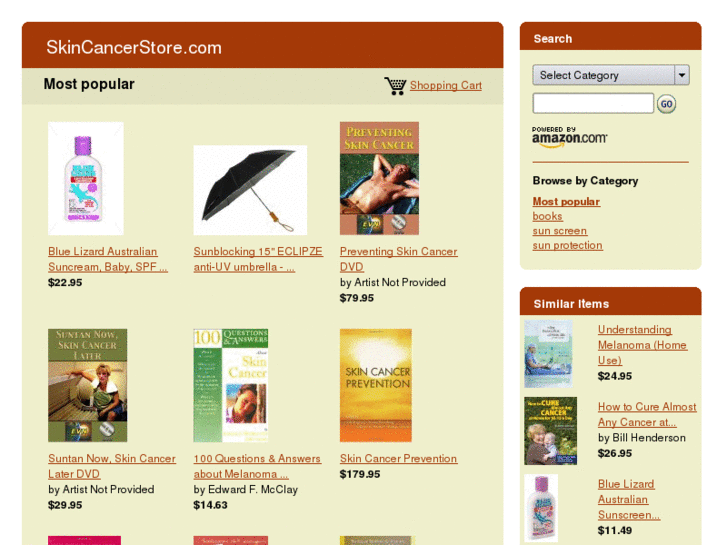
Task: Open Sunblocking 15" ECLIPZE umbrella link
Action: pyautogui.click(x=258, y=259)
